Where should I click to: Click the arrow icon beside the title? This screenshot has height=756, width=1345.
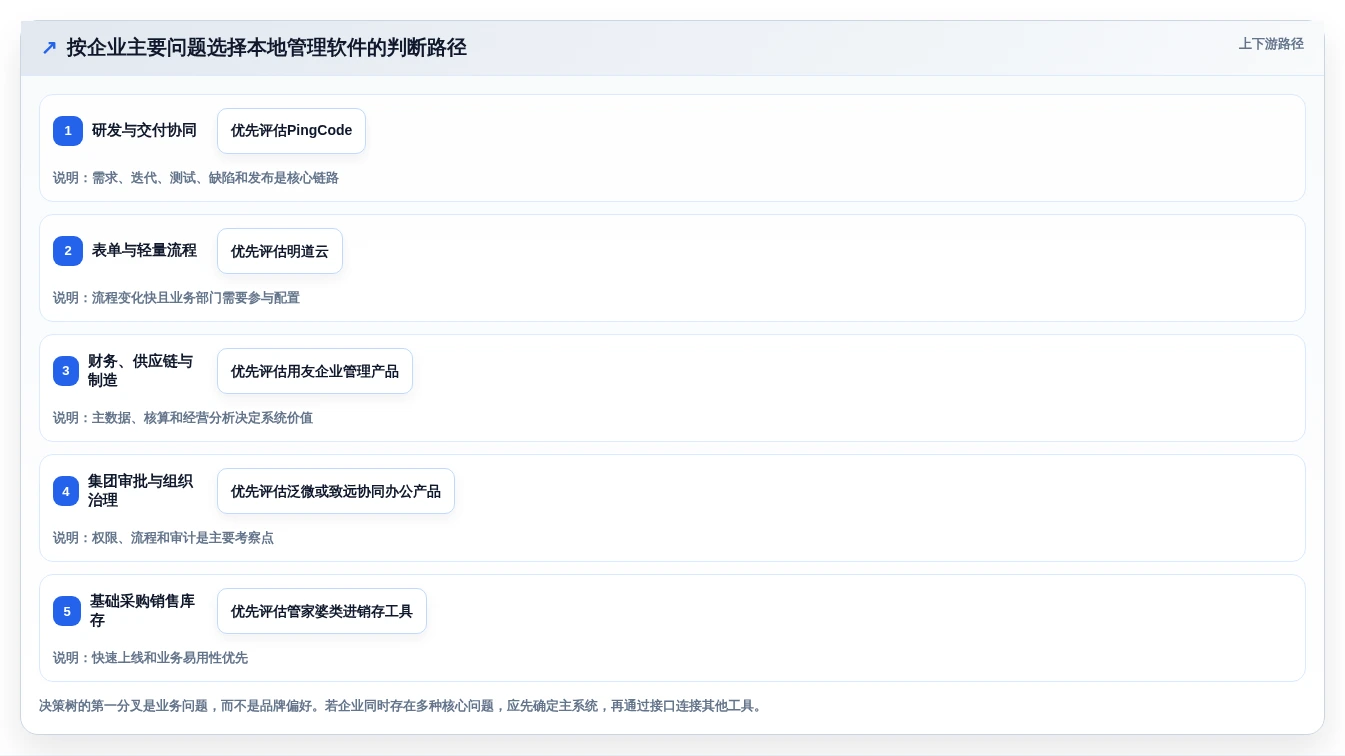click(x=49, y=48)
